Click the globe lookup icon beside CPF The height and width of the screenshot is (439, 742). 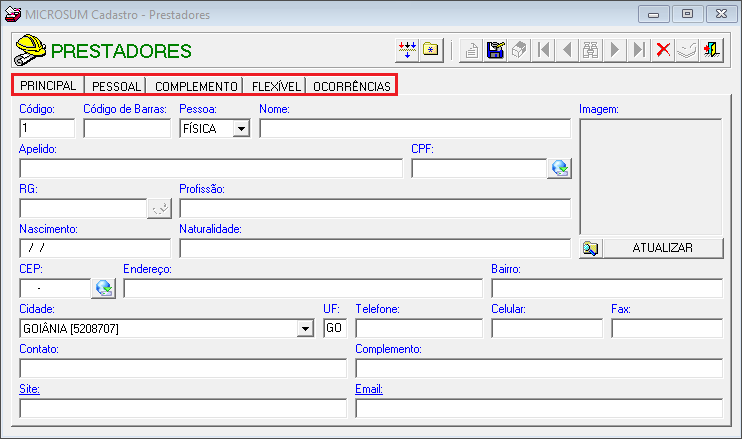559,168
